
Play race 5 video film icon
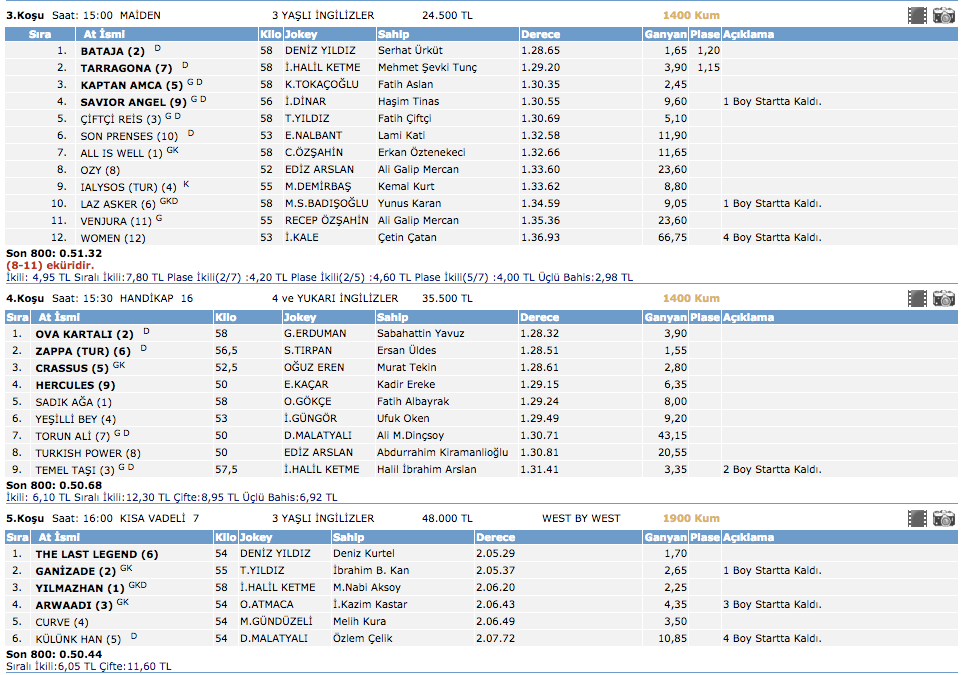917,518
